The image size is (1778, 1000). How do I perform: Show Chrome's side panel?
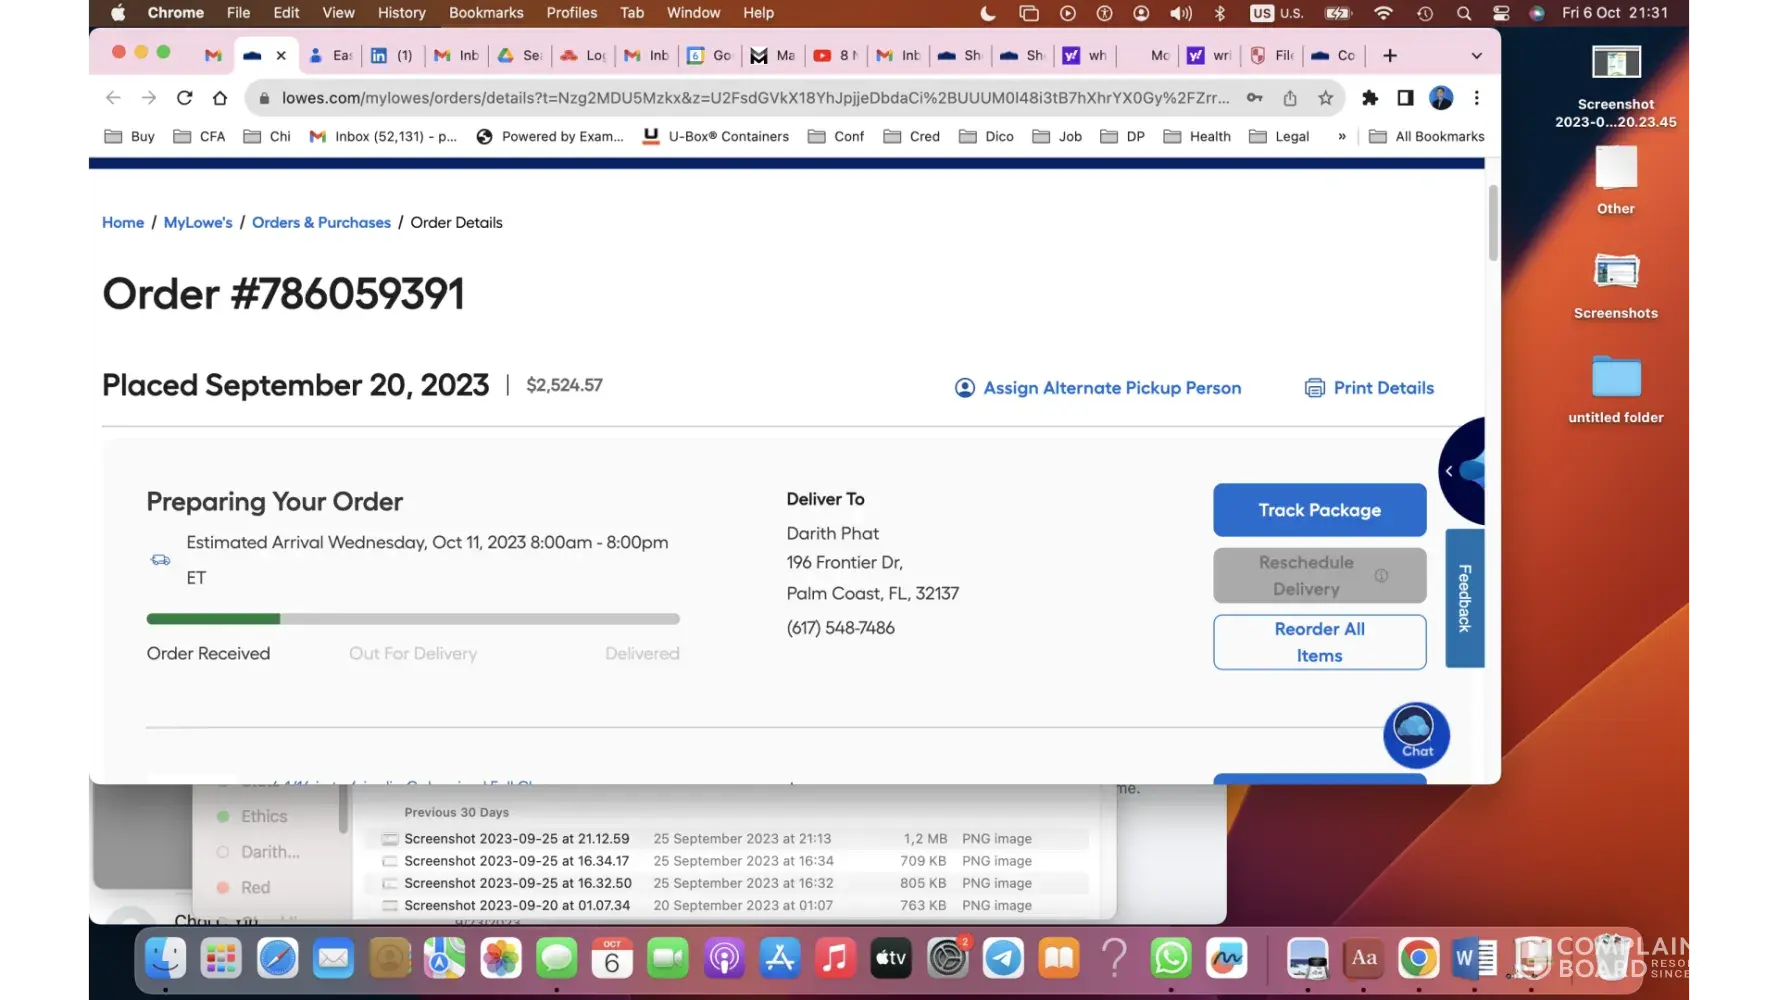1405,98
